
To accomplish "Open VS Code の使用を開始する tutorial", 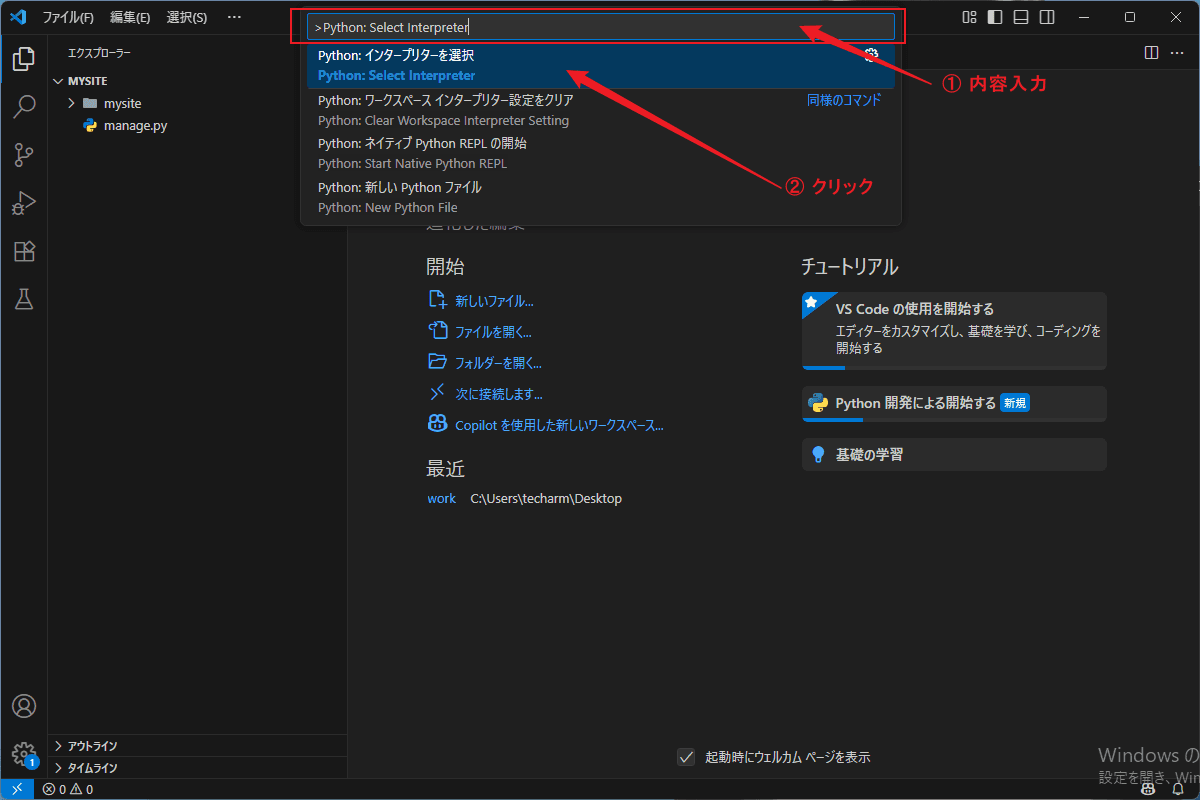I will 954,331.
